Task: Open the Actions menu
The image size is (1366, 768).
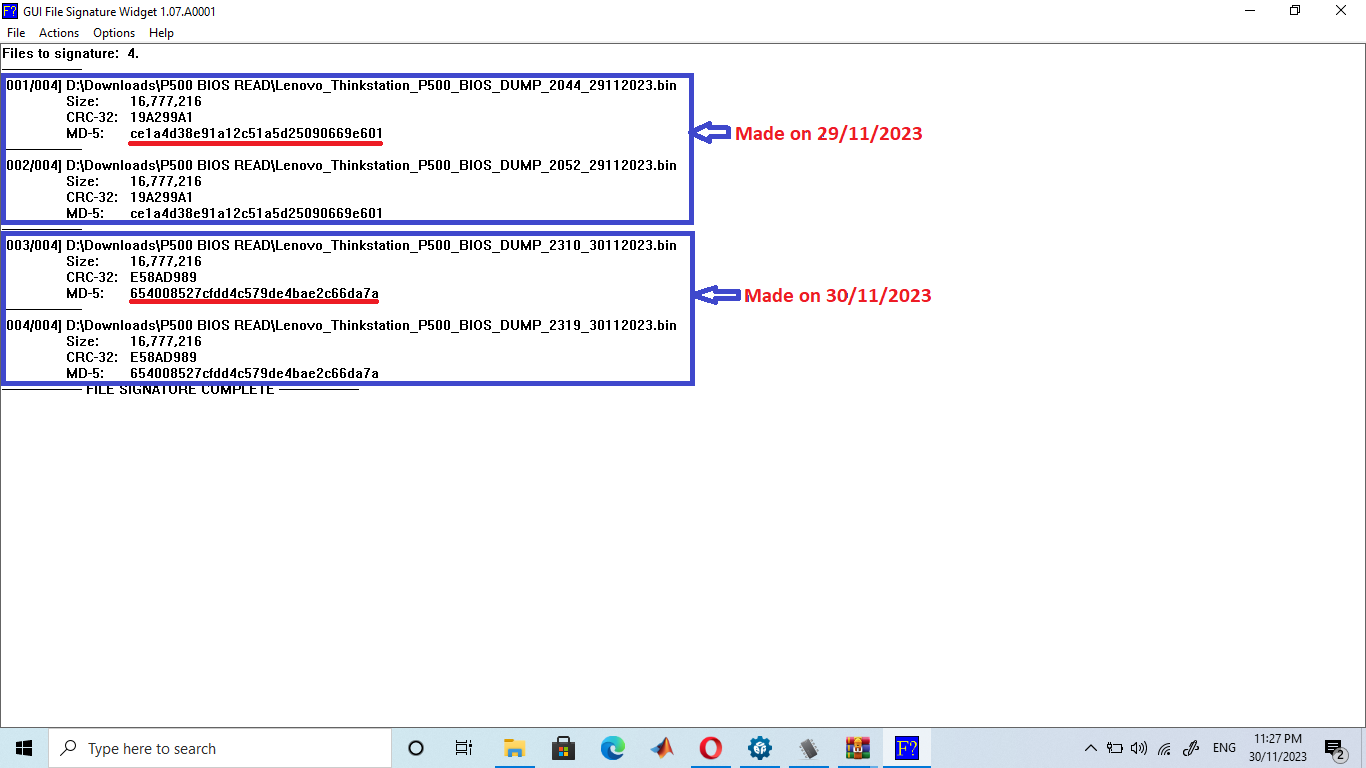Action: tap(59, 33)
